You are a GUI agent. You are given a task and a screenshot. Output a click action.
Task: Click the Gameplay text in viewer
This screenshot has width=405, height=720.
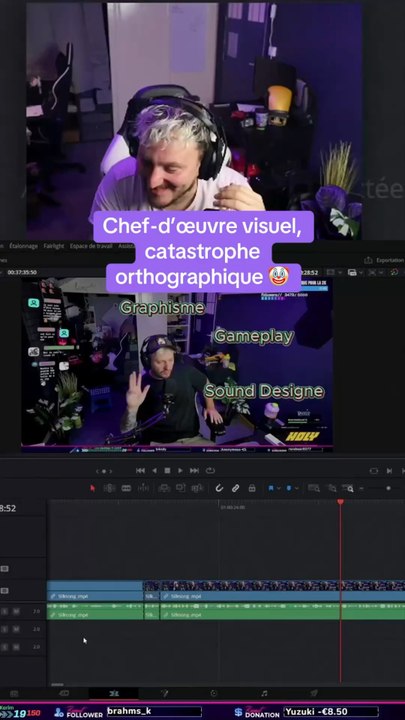[x=253, y=337]
